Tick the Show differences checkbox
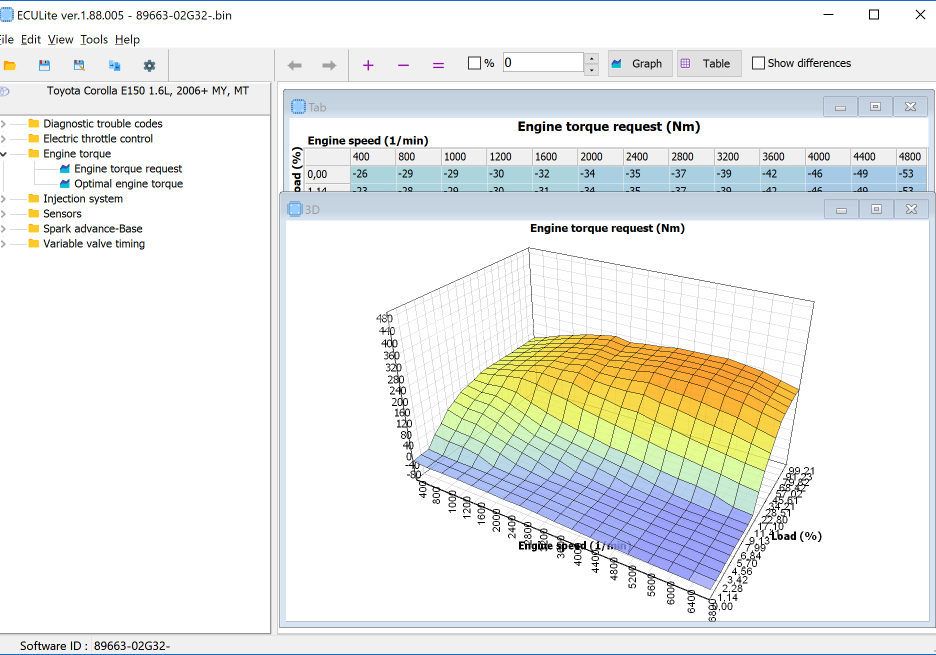Screen dimensions: 936x655 point(758,63)
